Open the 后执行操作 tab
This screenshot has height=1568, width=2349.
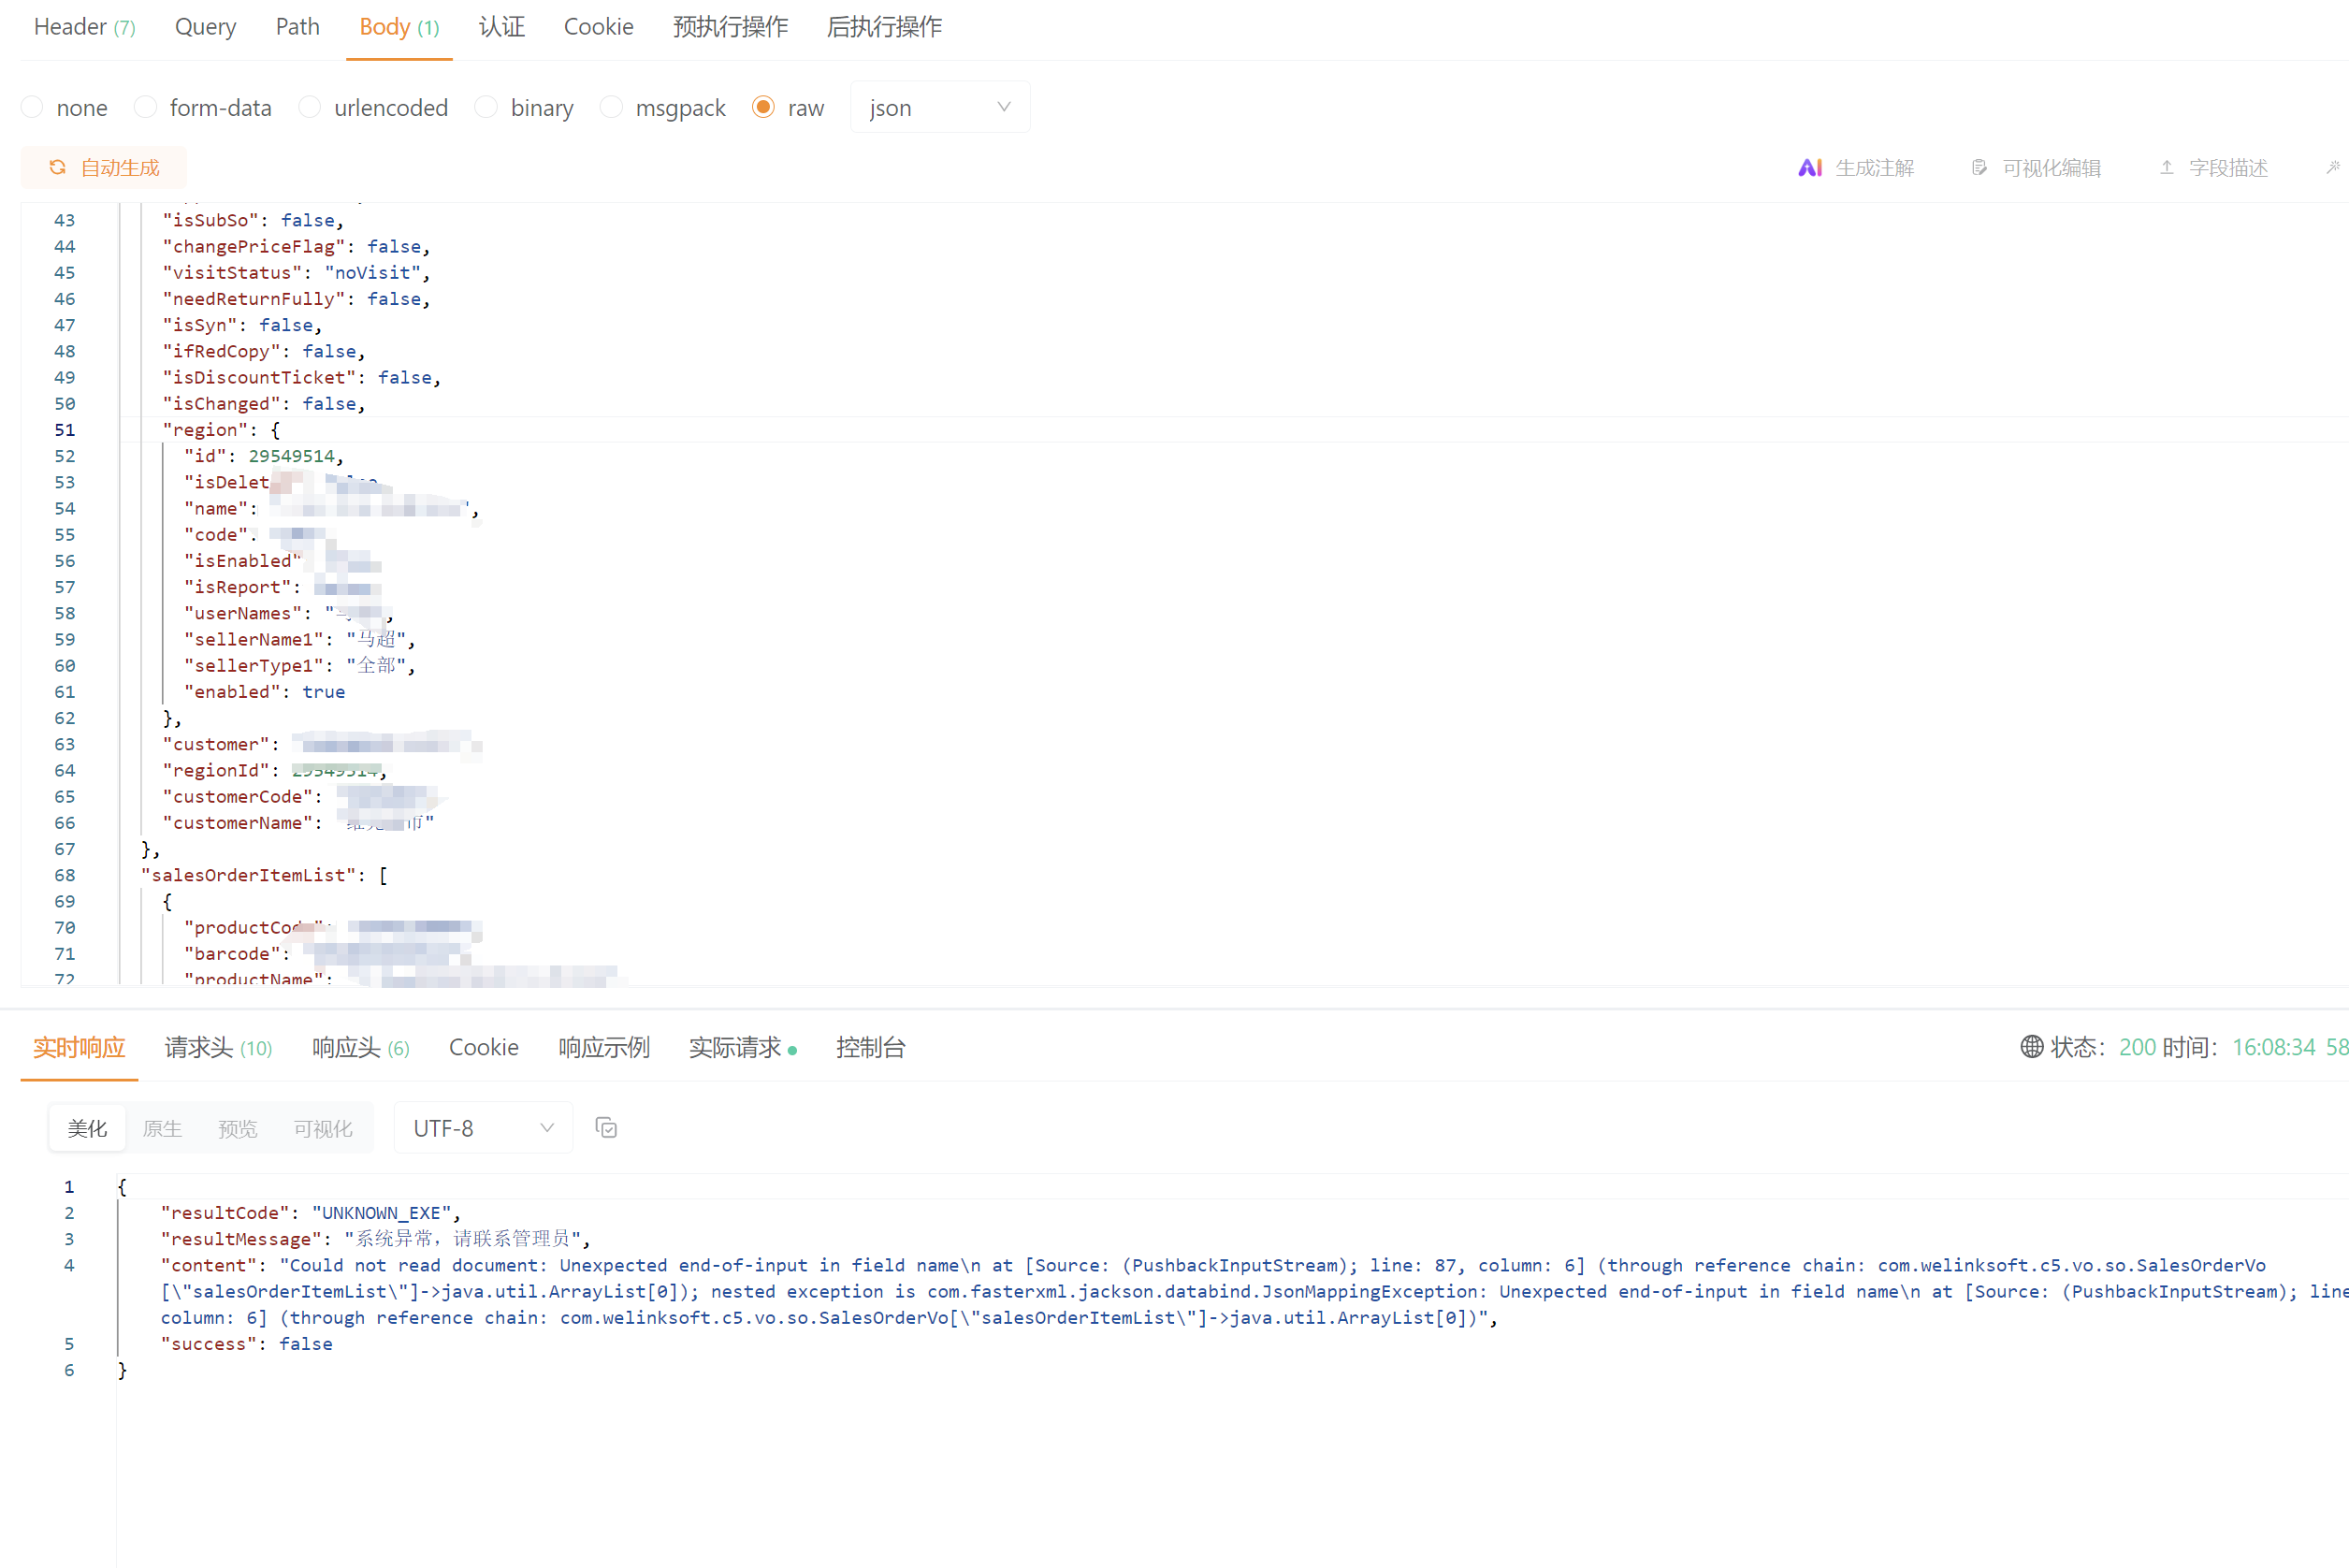[x=884, y=27]
